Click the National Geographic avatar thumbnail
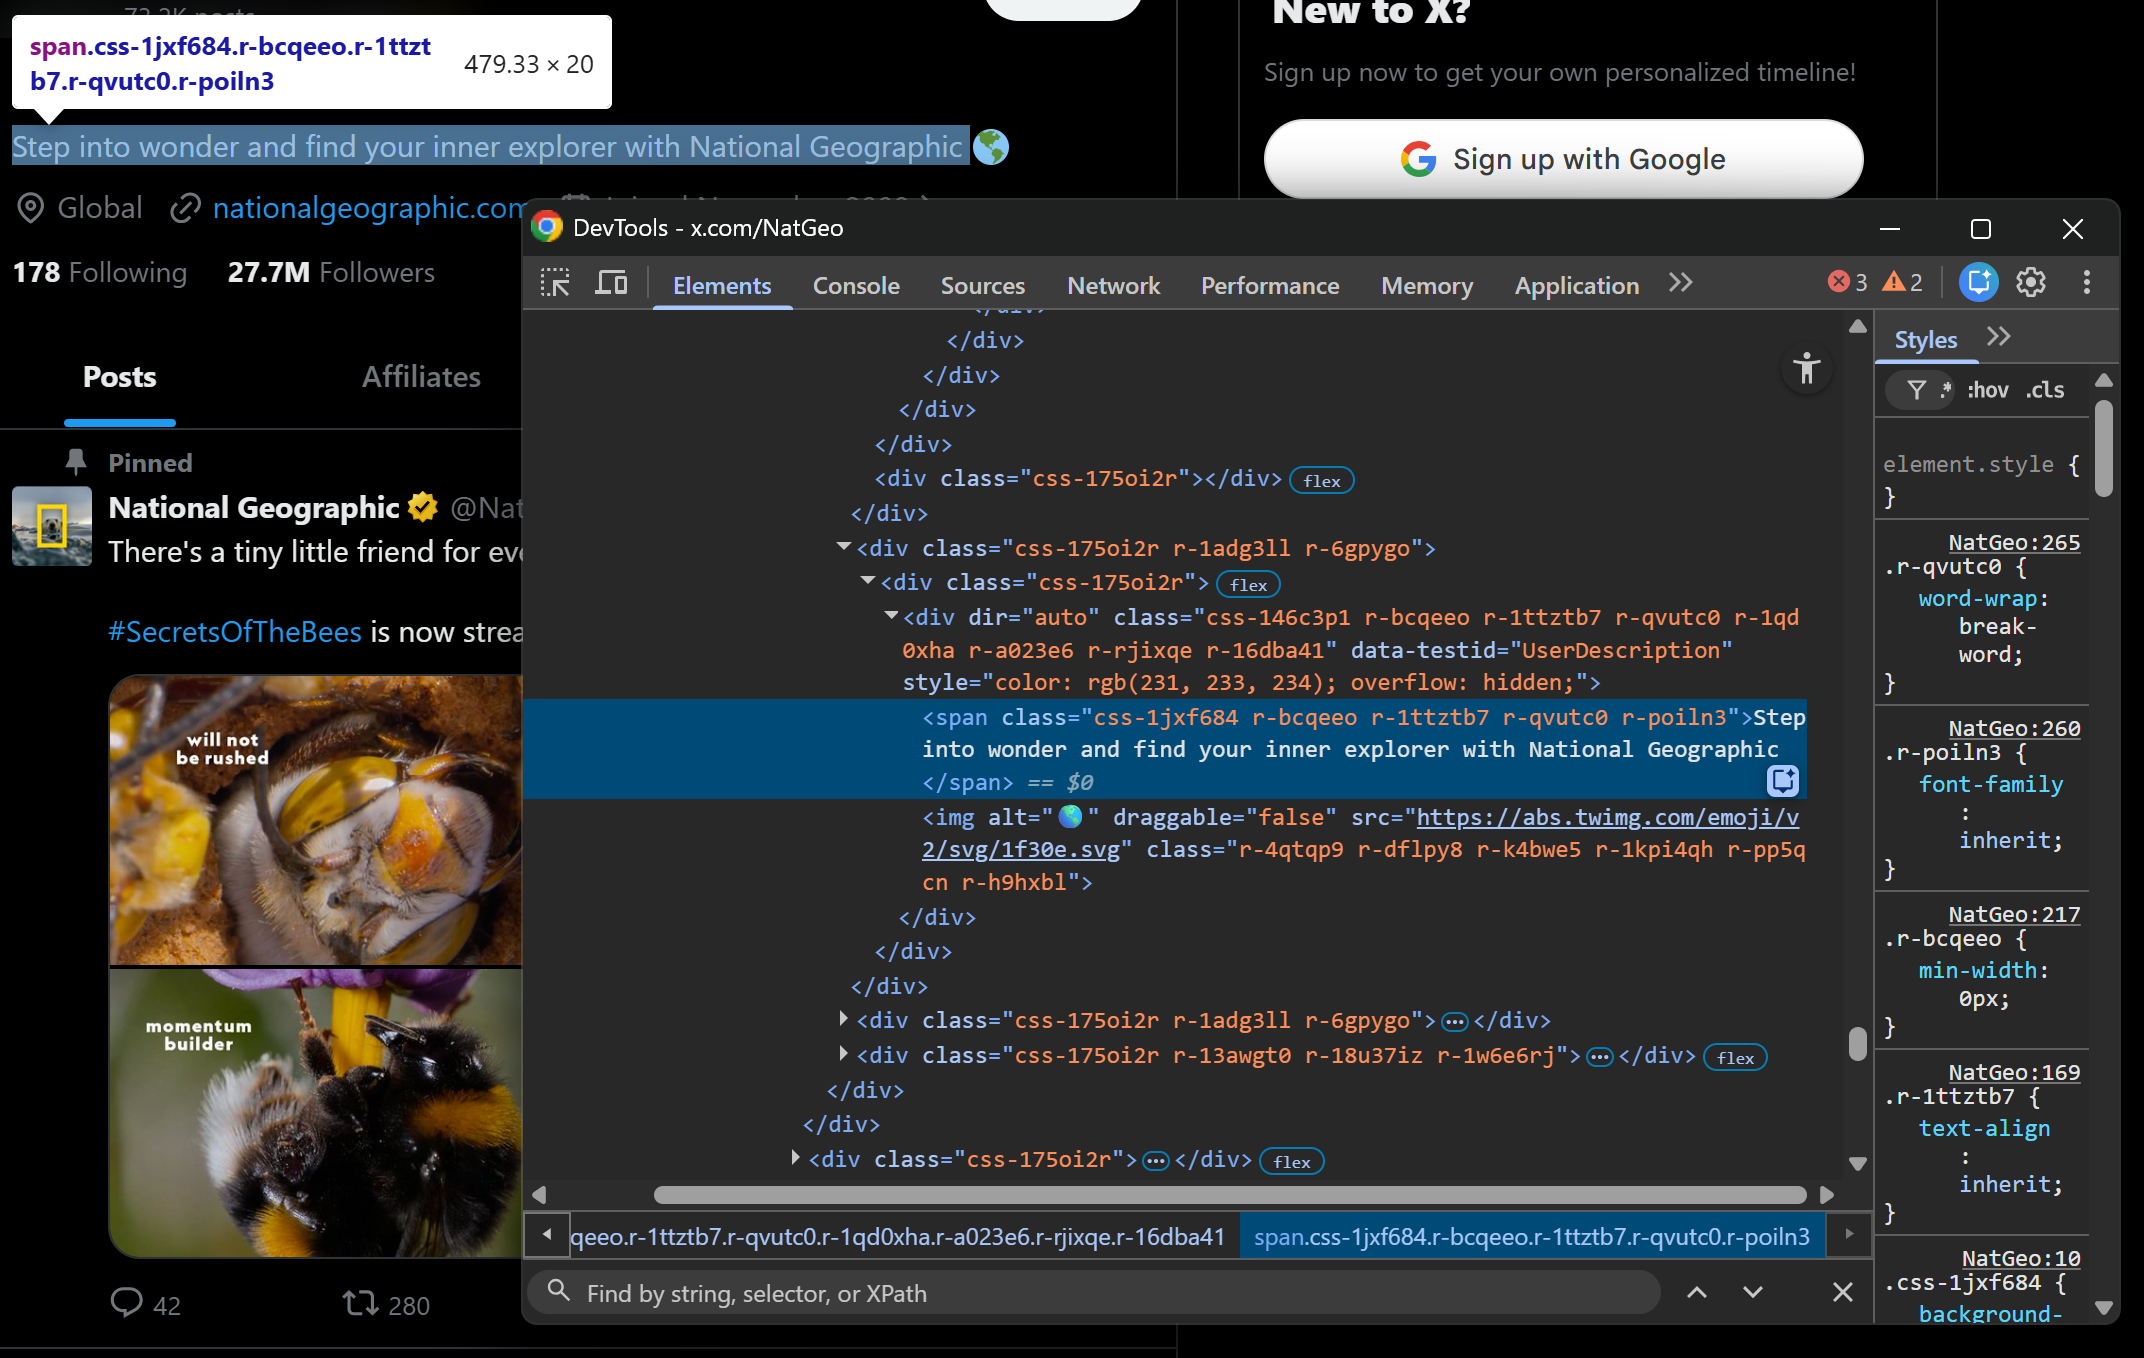The height and width of the screenshot is (1358, 2144). click(x=52, y=526)
